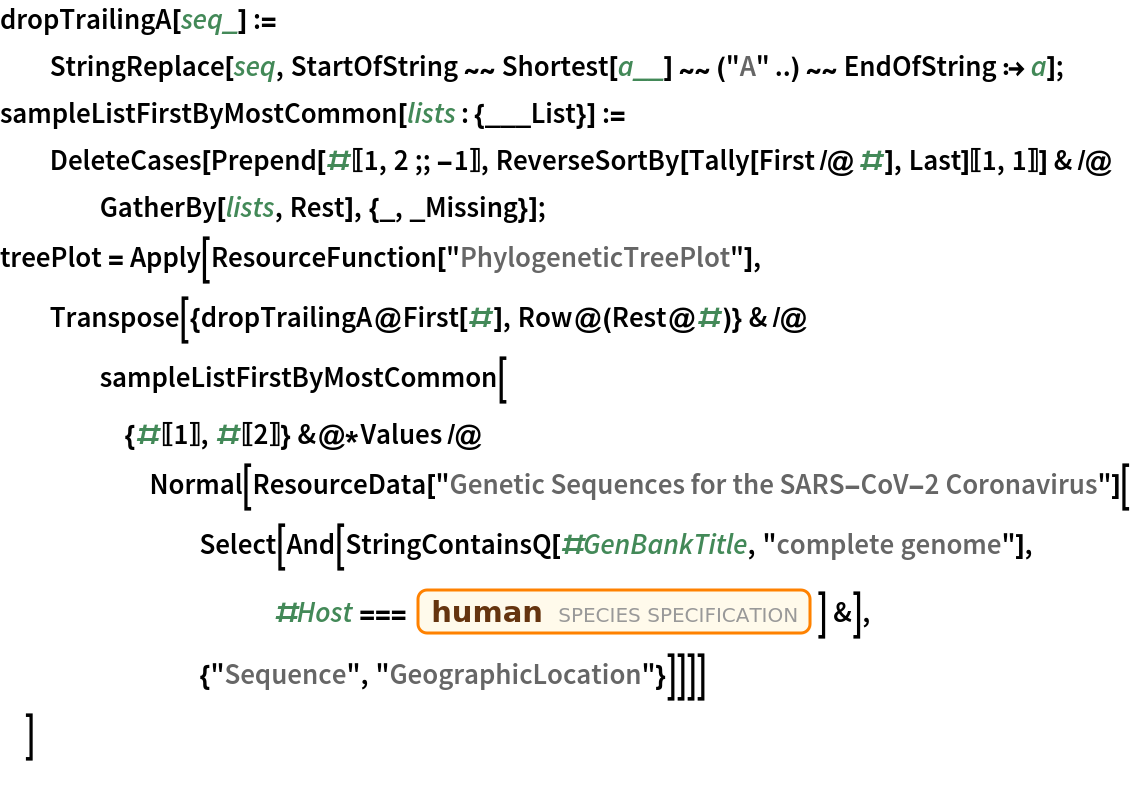This screenshot has height=810, width=1132.
Task: Click the #Host slot
Action: [313, 613]
